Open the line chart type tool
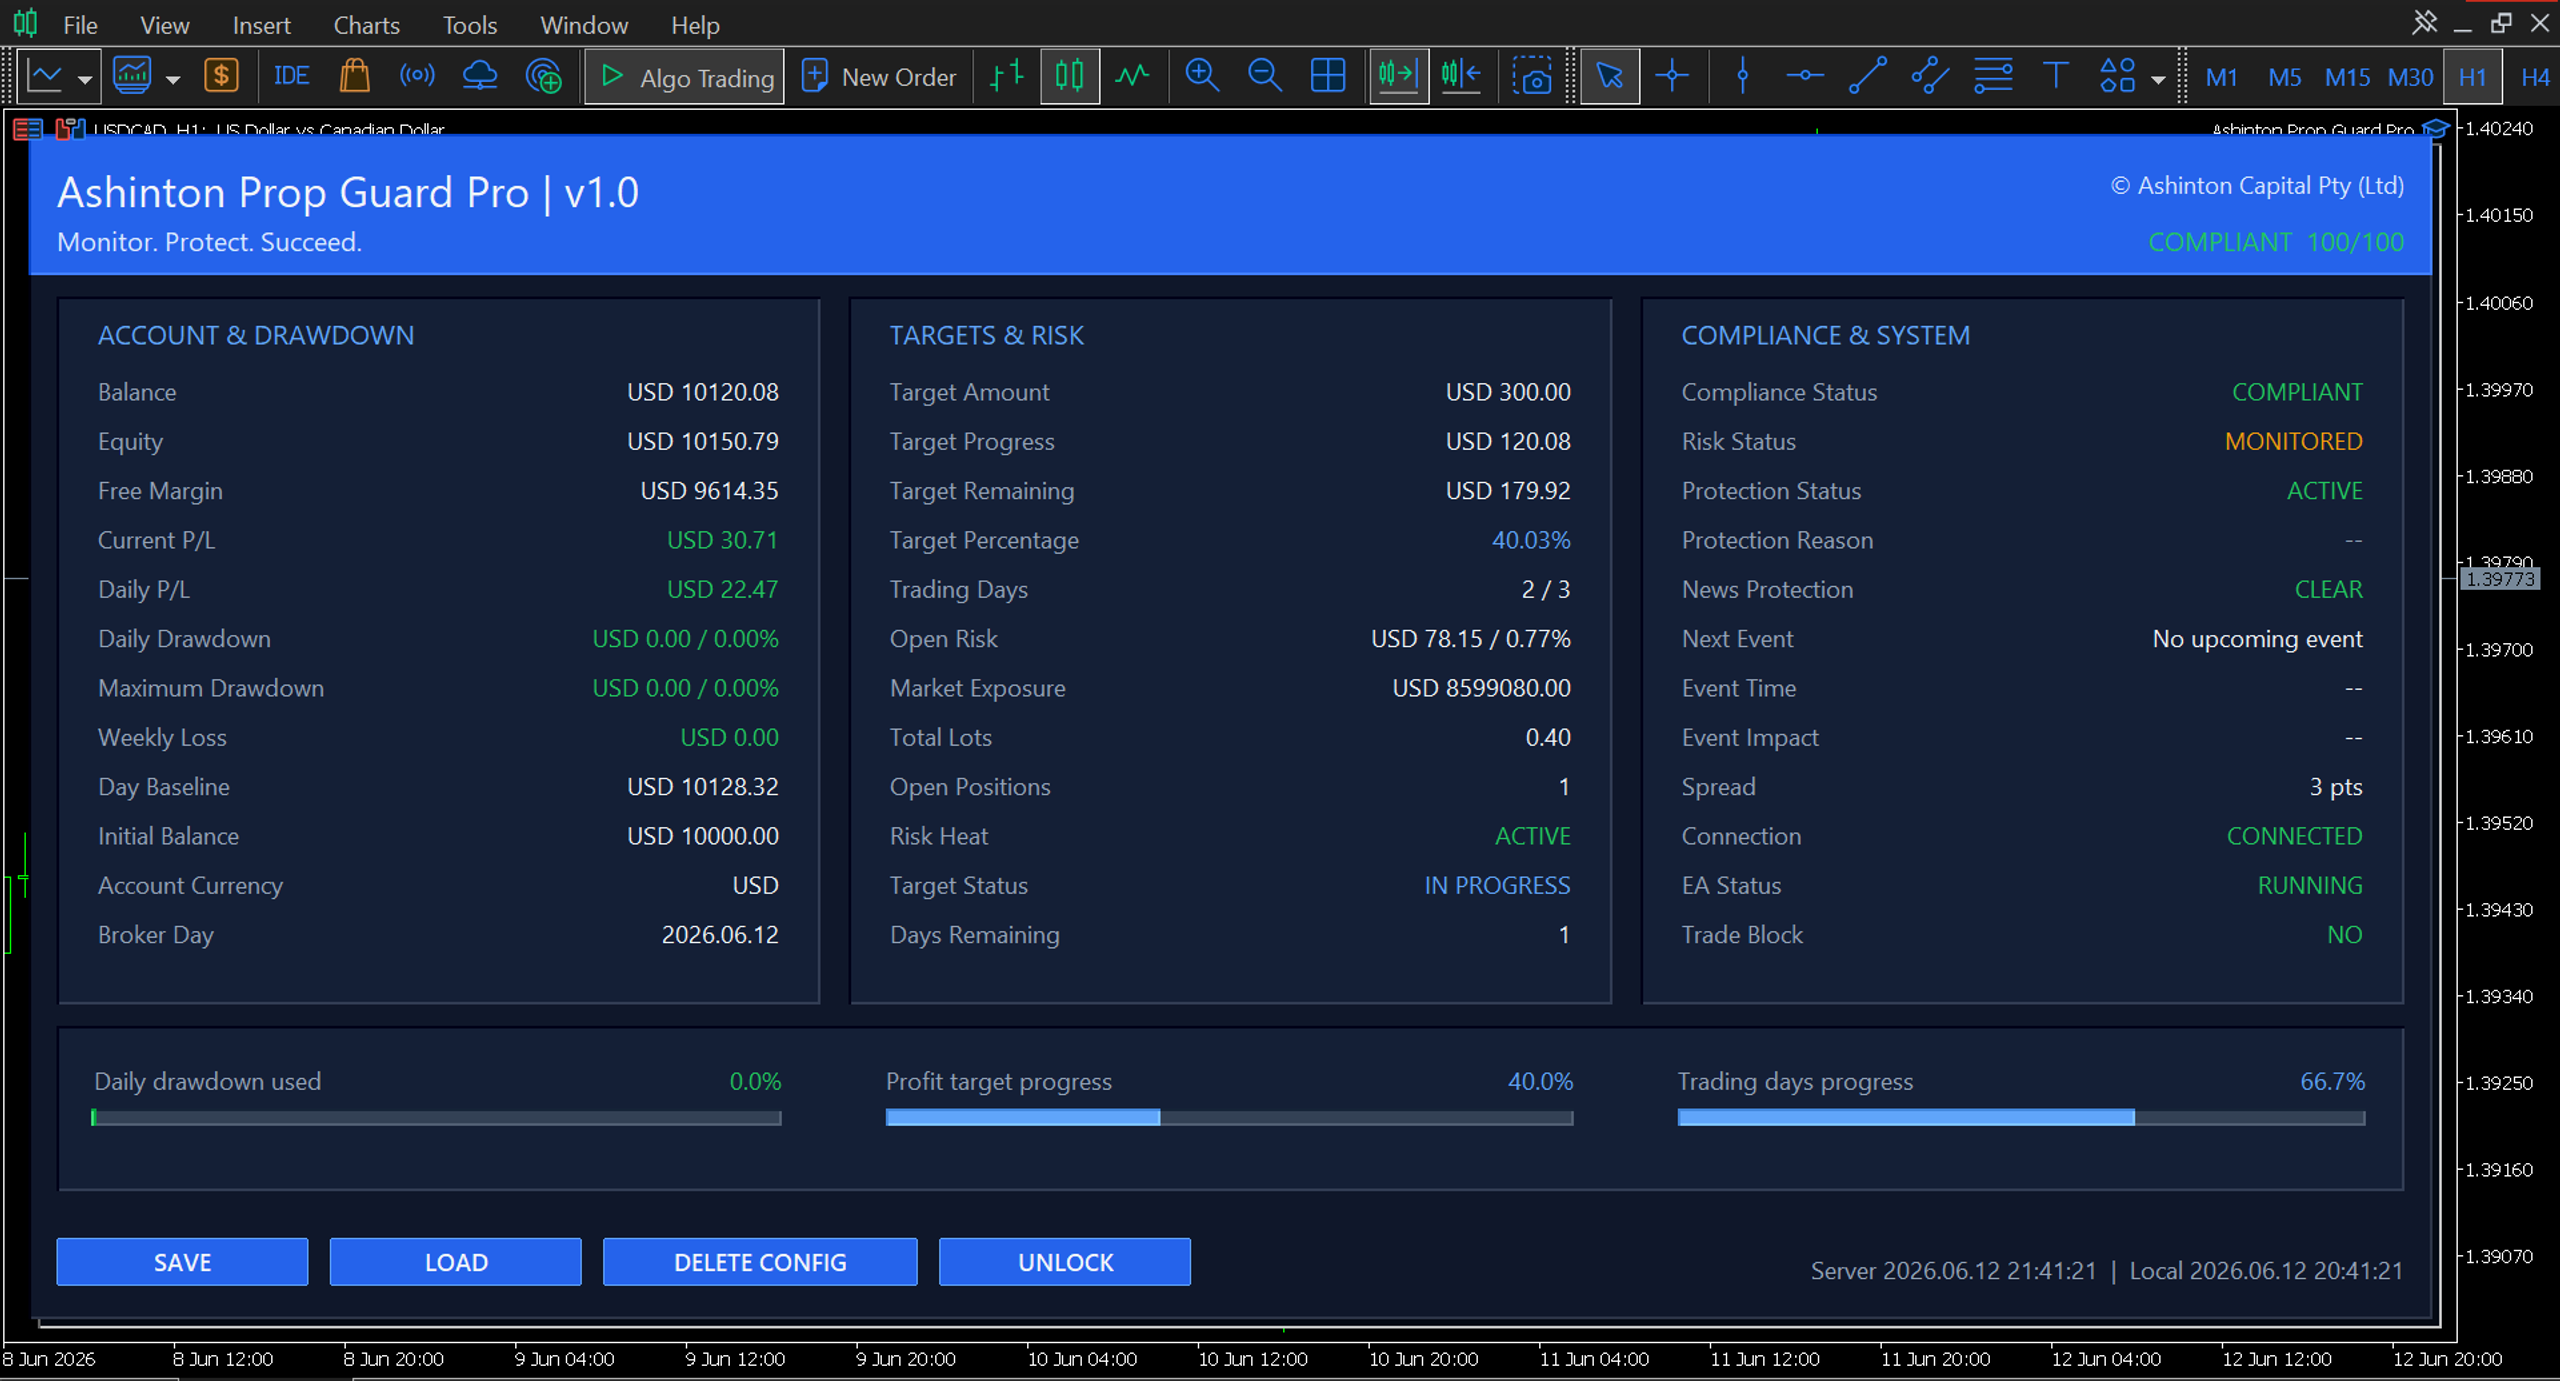 point(46,76)
